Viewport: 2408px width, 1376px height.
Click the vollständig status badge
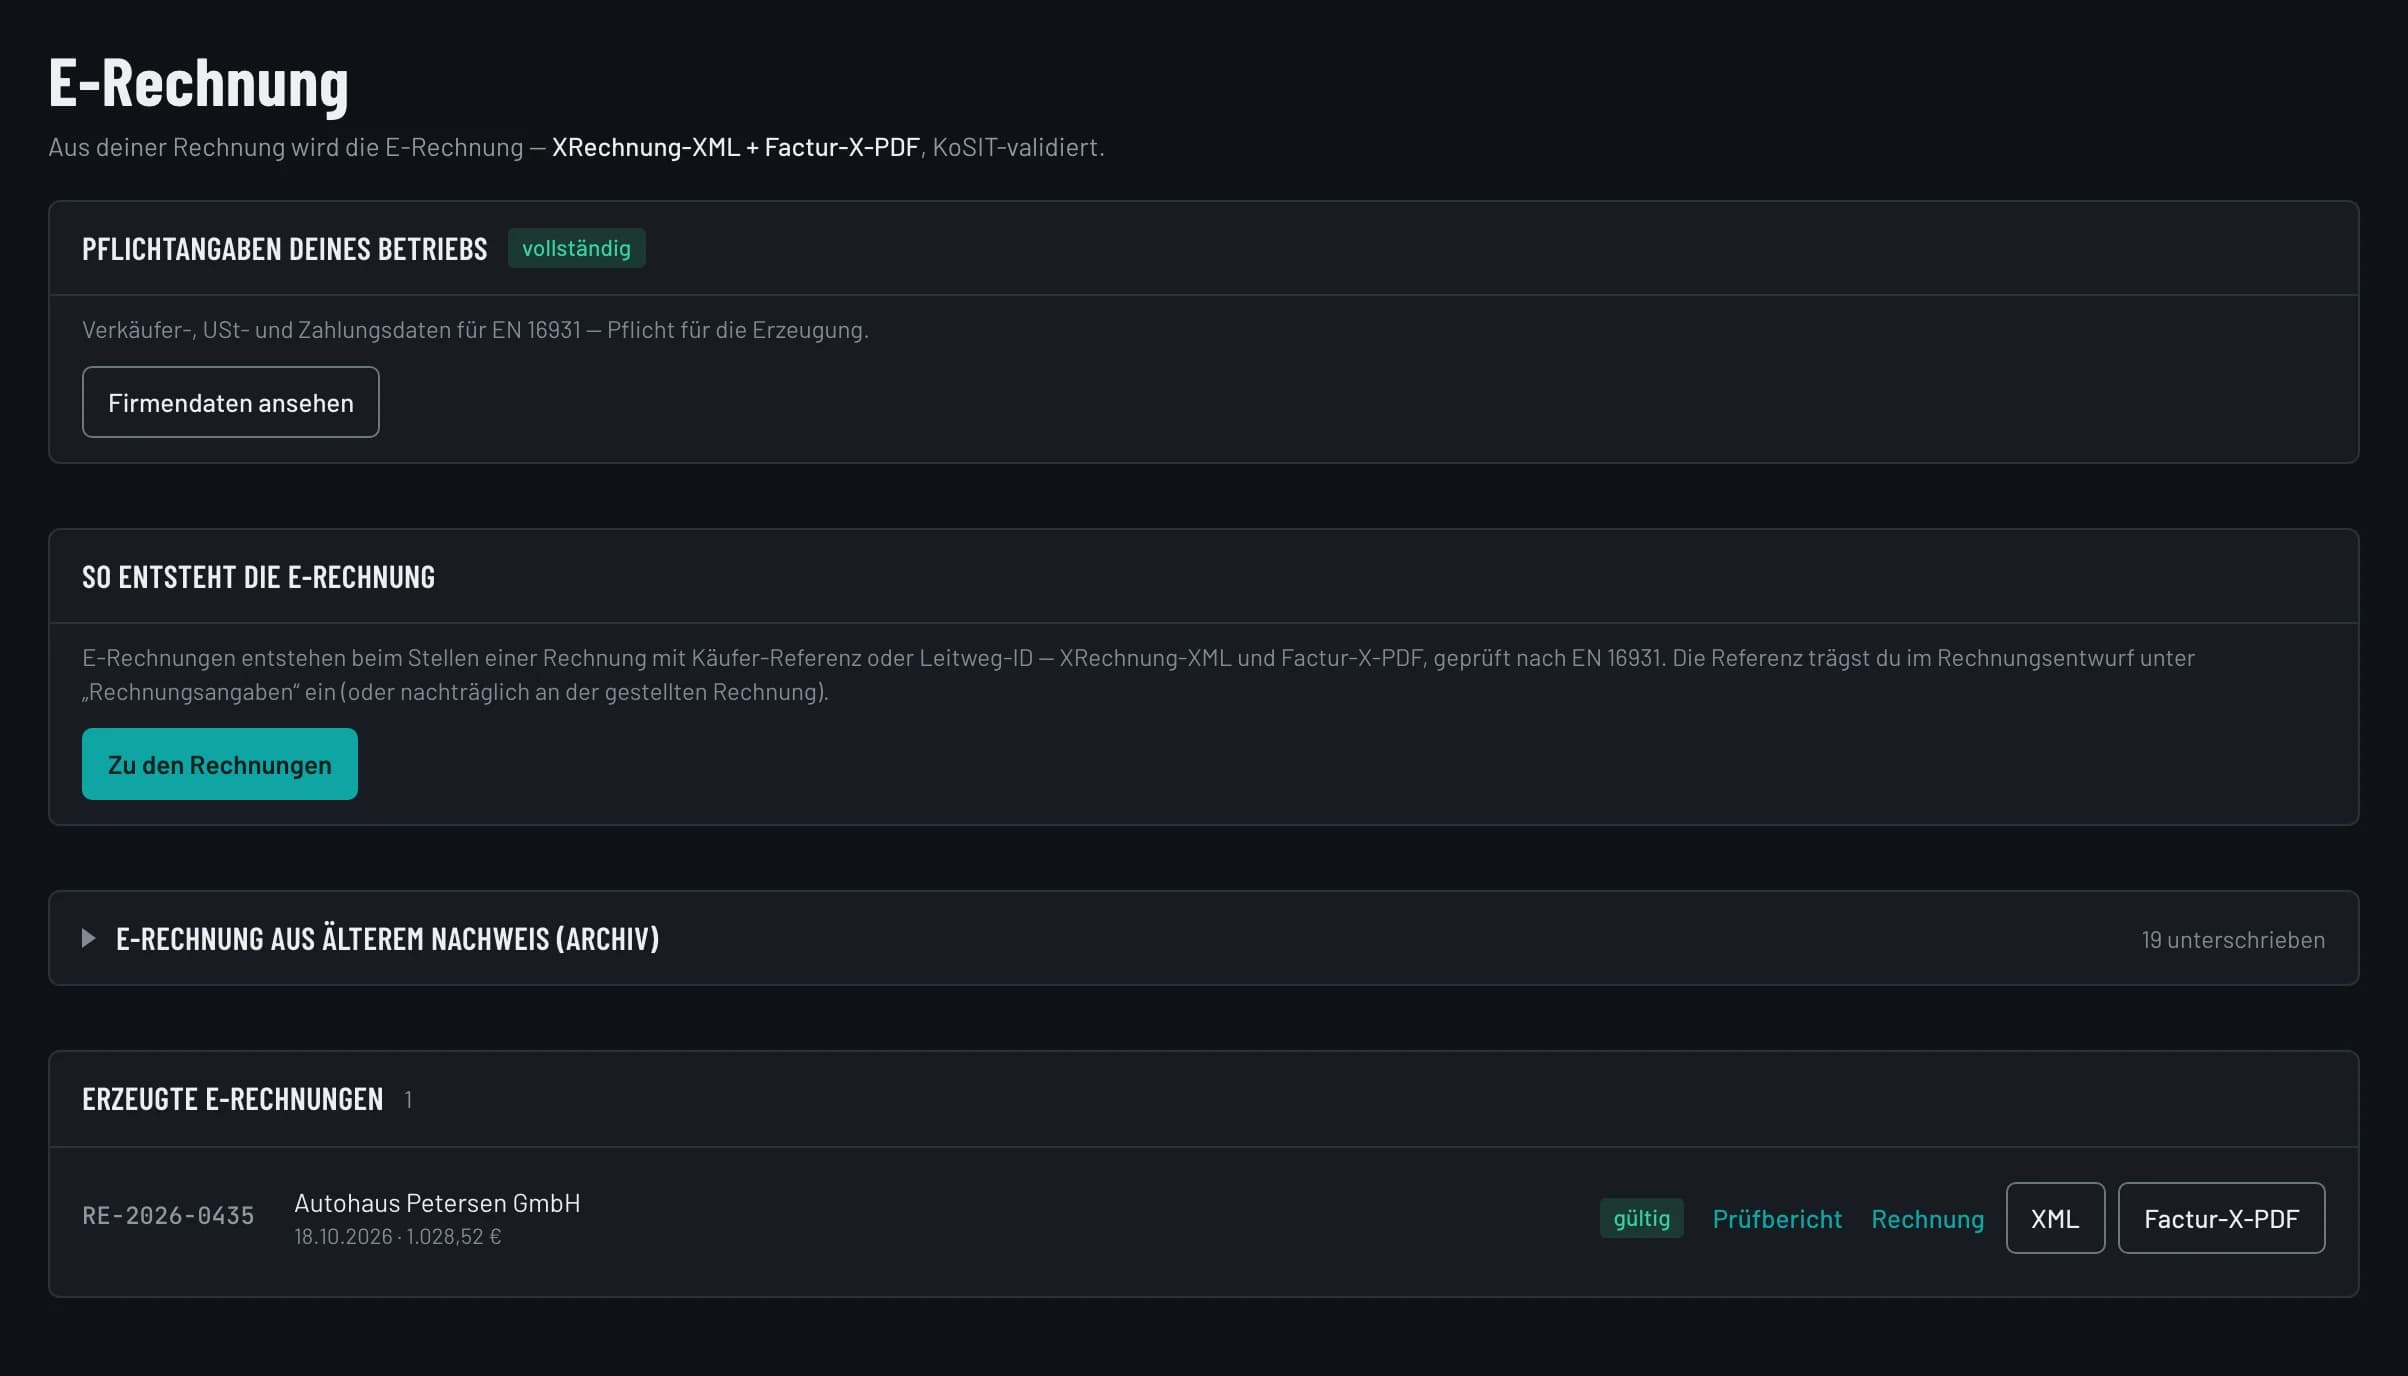pyautogui.click(x=576, y=248)
